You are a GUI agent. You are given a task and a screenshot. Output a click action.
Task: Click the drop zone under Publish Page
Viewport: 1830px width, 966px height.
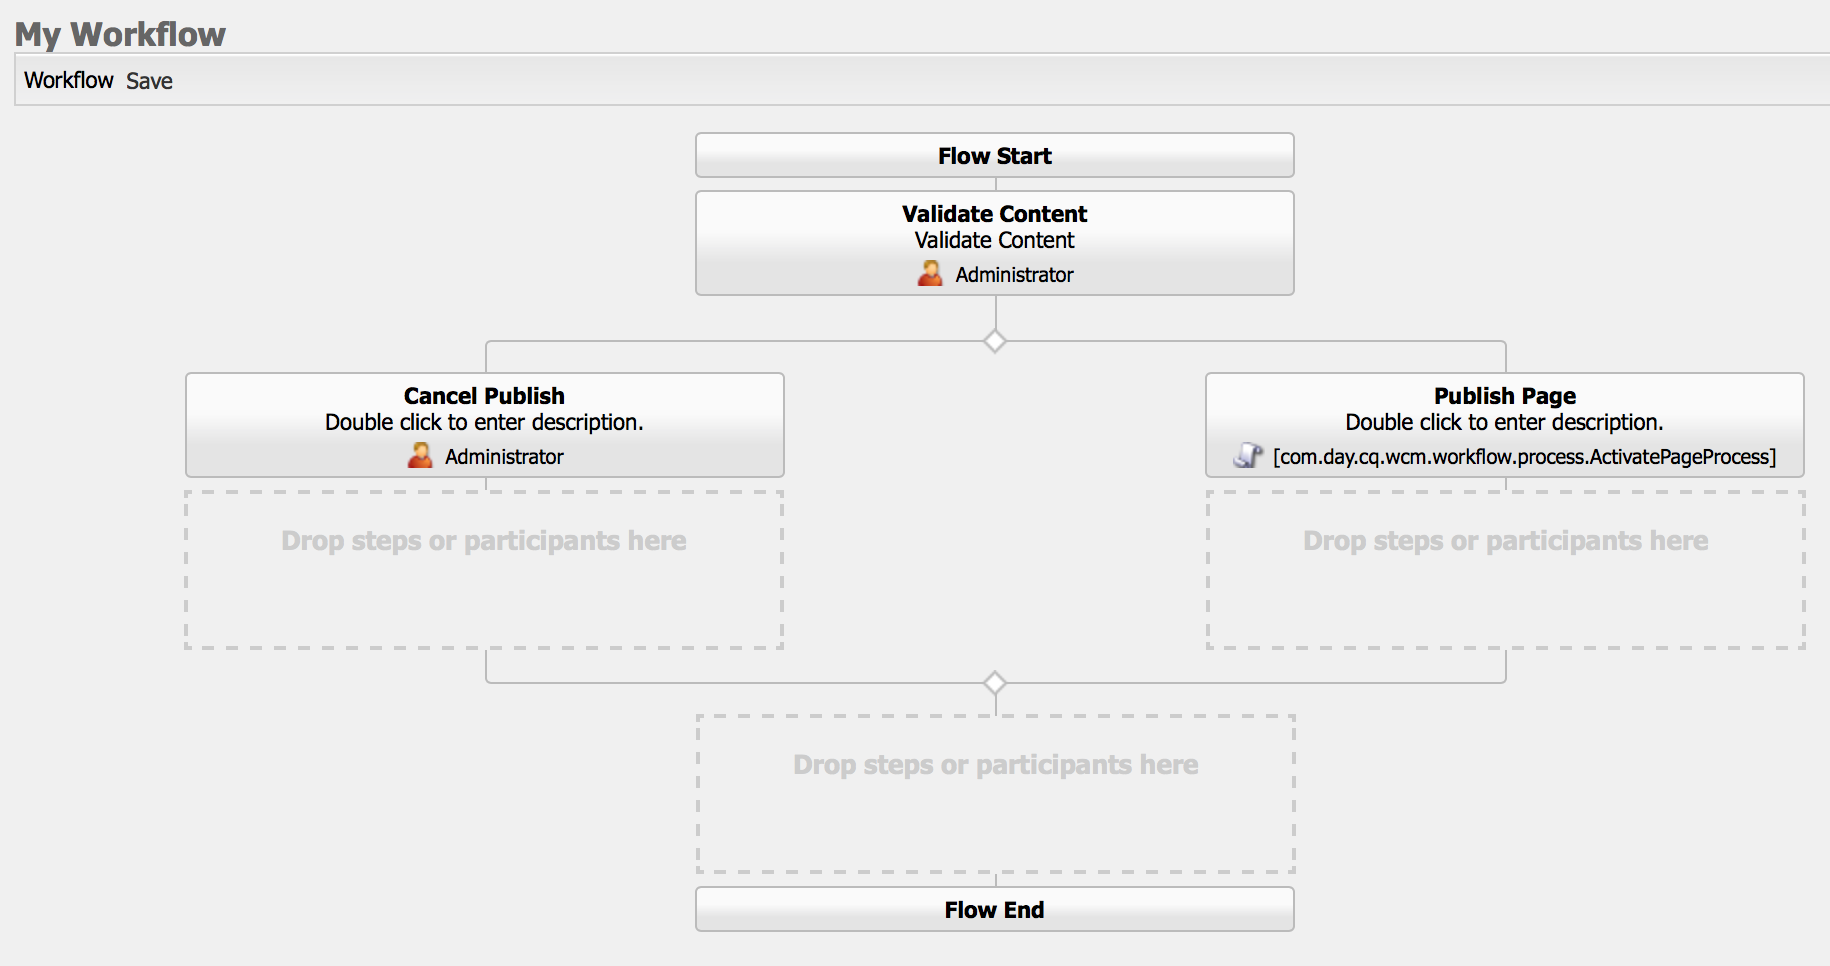click(1505, 570)
